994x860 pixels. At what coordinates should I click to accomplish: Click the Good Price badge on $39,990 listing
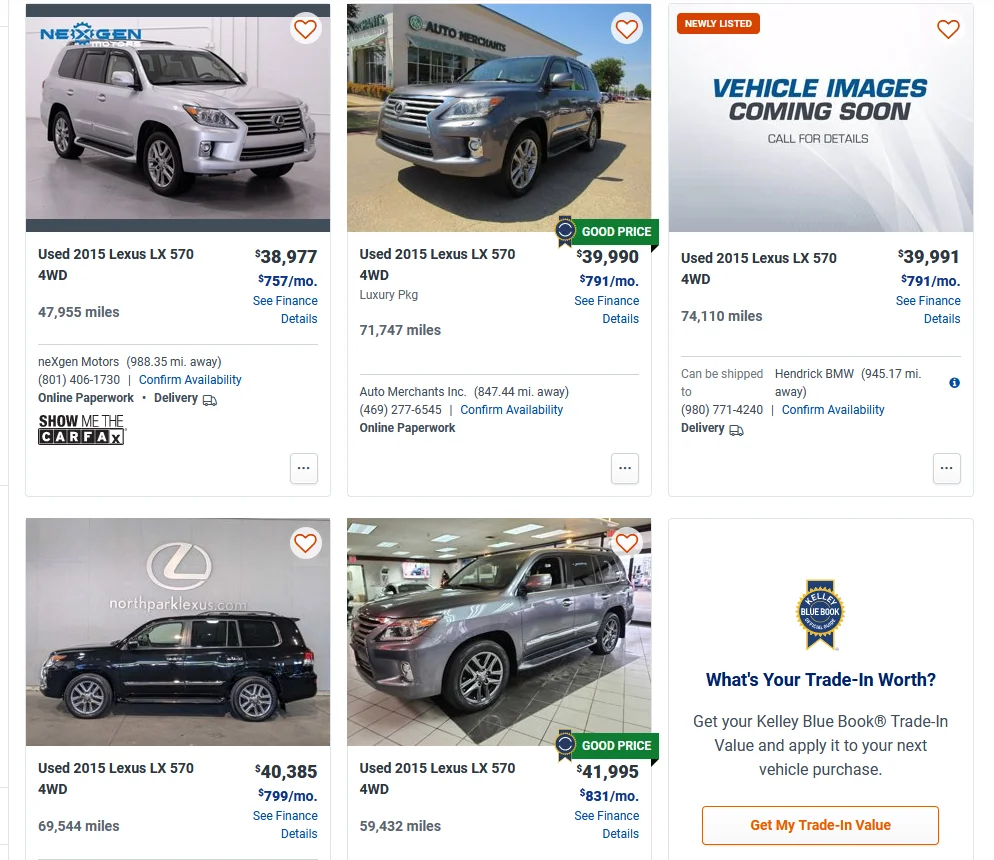605,232
